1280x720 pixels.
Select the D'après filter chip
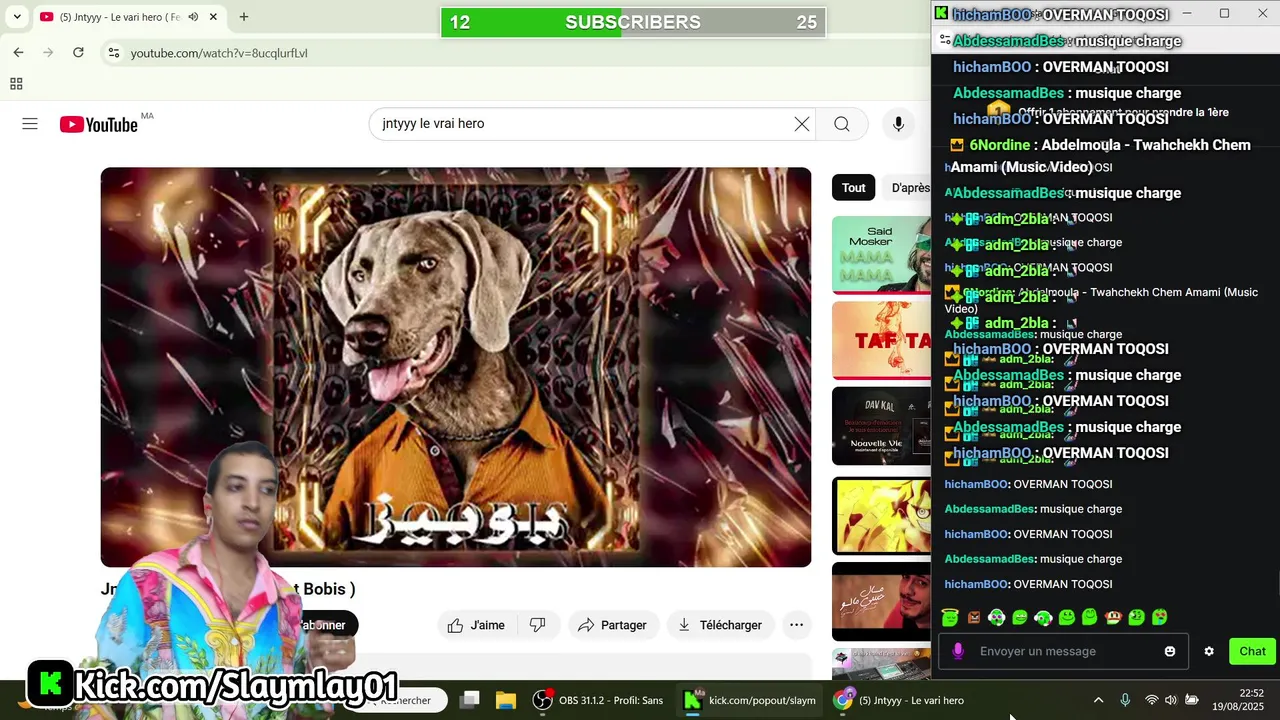909,188
